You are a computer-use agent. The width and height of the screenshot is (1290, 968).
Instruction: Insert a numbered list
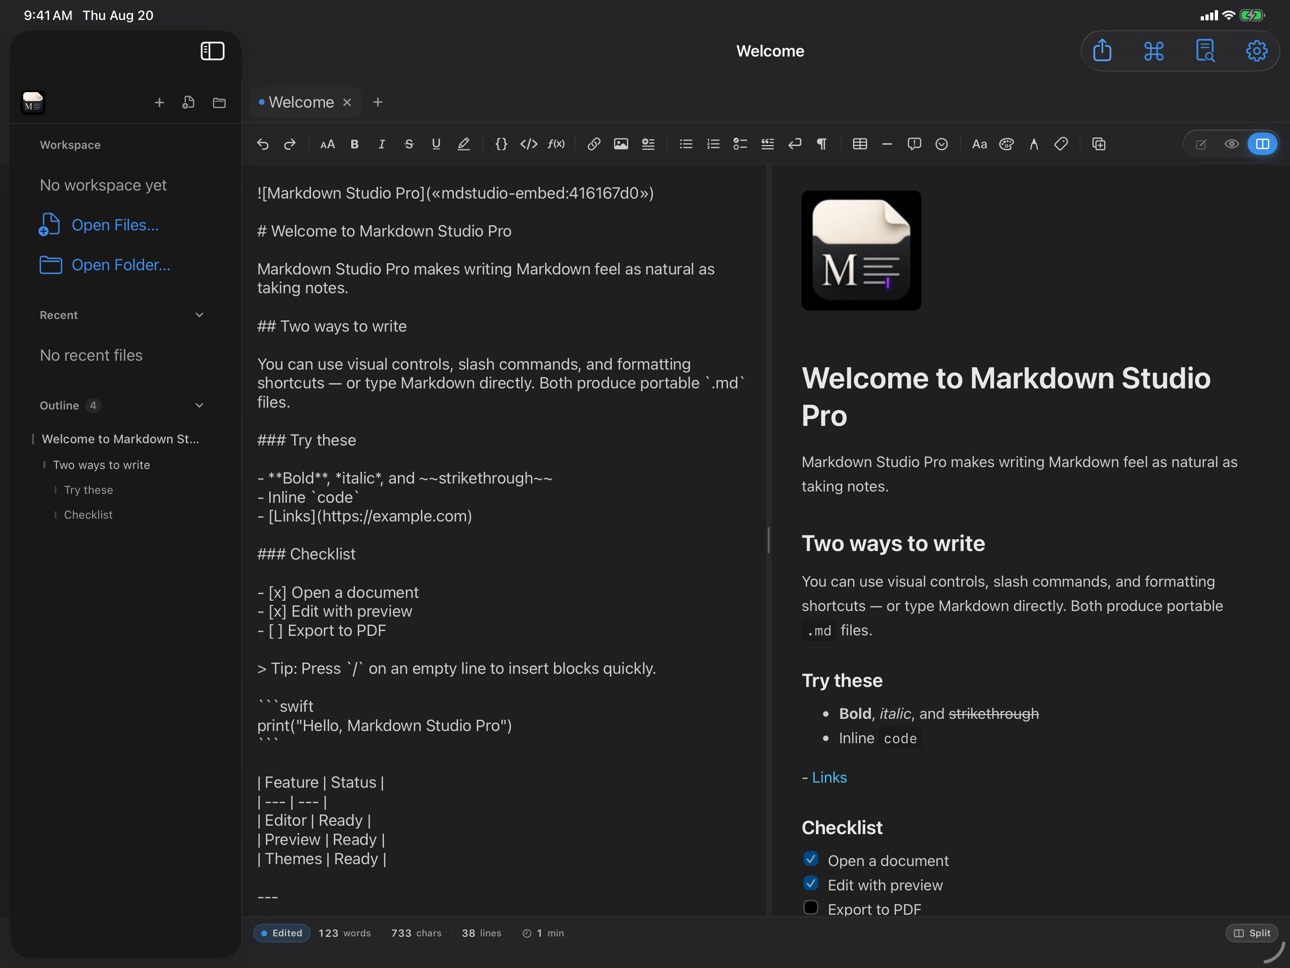pos(713,144)
